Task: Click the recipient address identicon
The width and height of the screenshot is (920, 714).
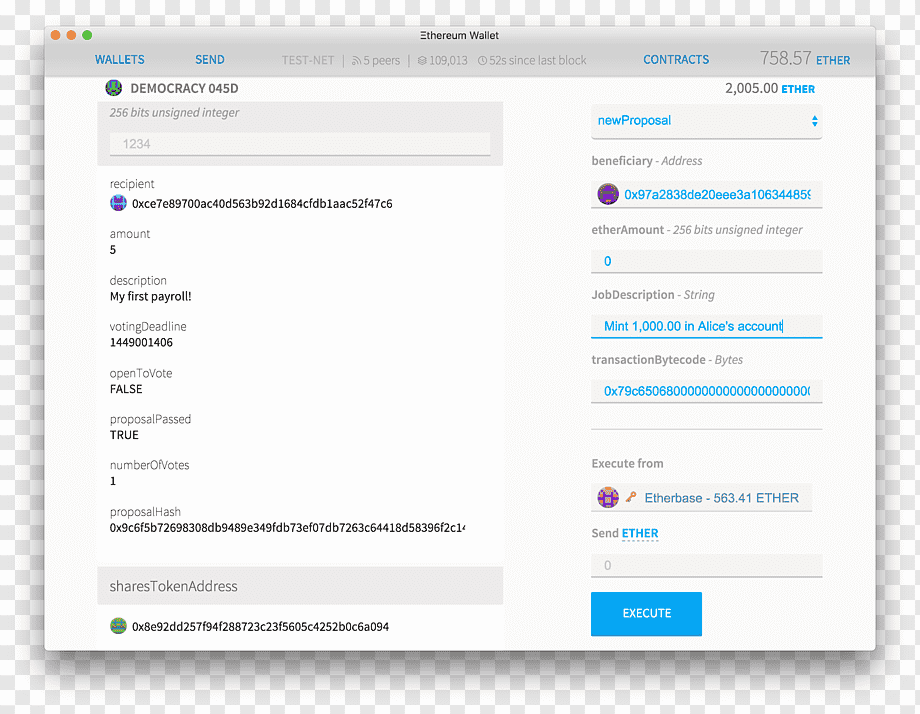Action: pos(119,203)
